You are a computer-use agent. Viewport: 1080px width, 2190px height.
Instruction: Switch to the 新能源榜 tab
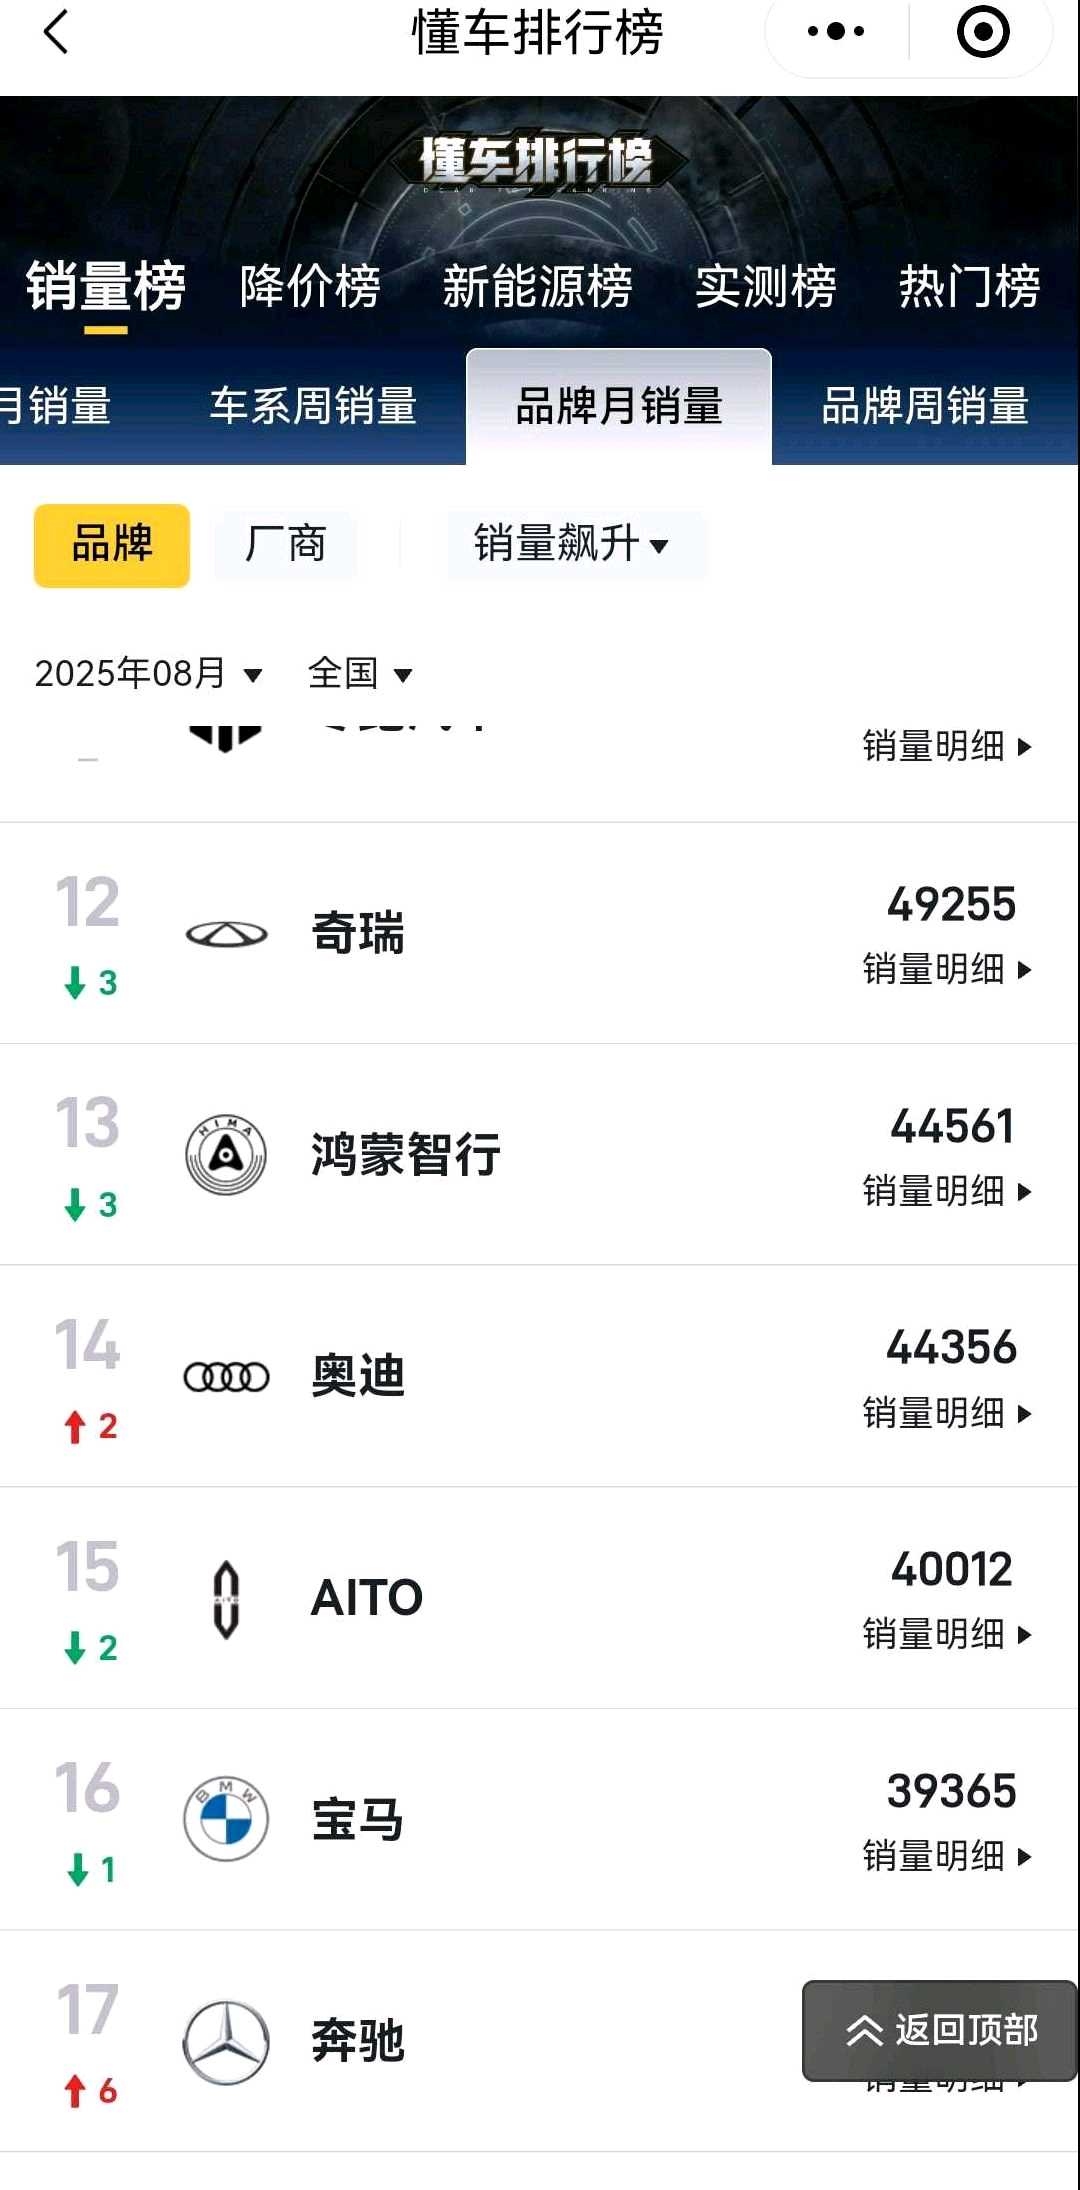(x=538, y=287)
